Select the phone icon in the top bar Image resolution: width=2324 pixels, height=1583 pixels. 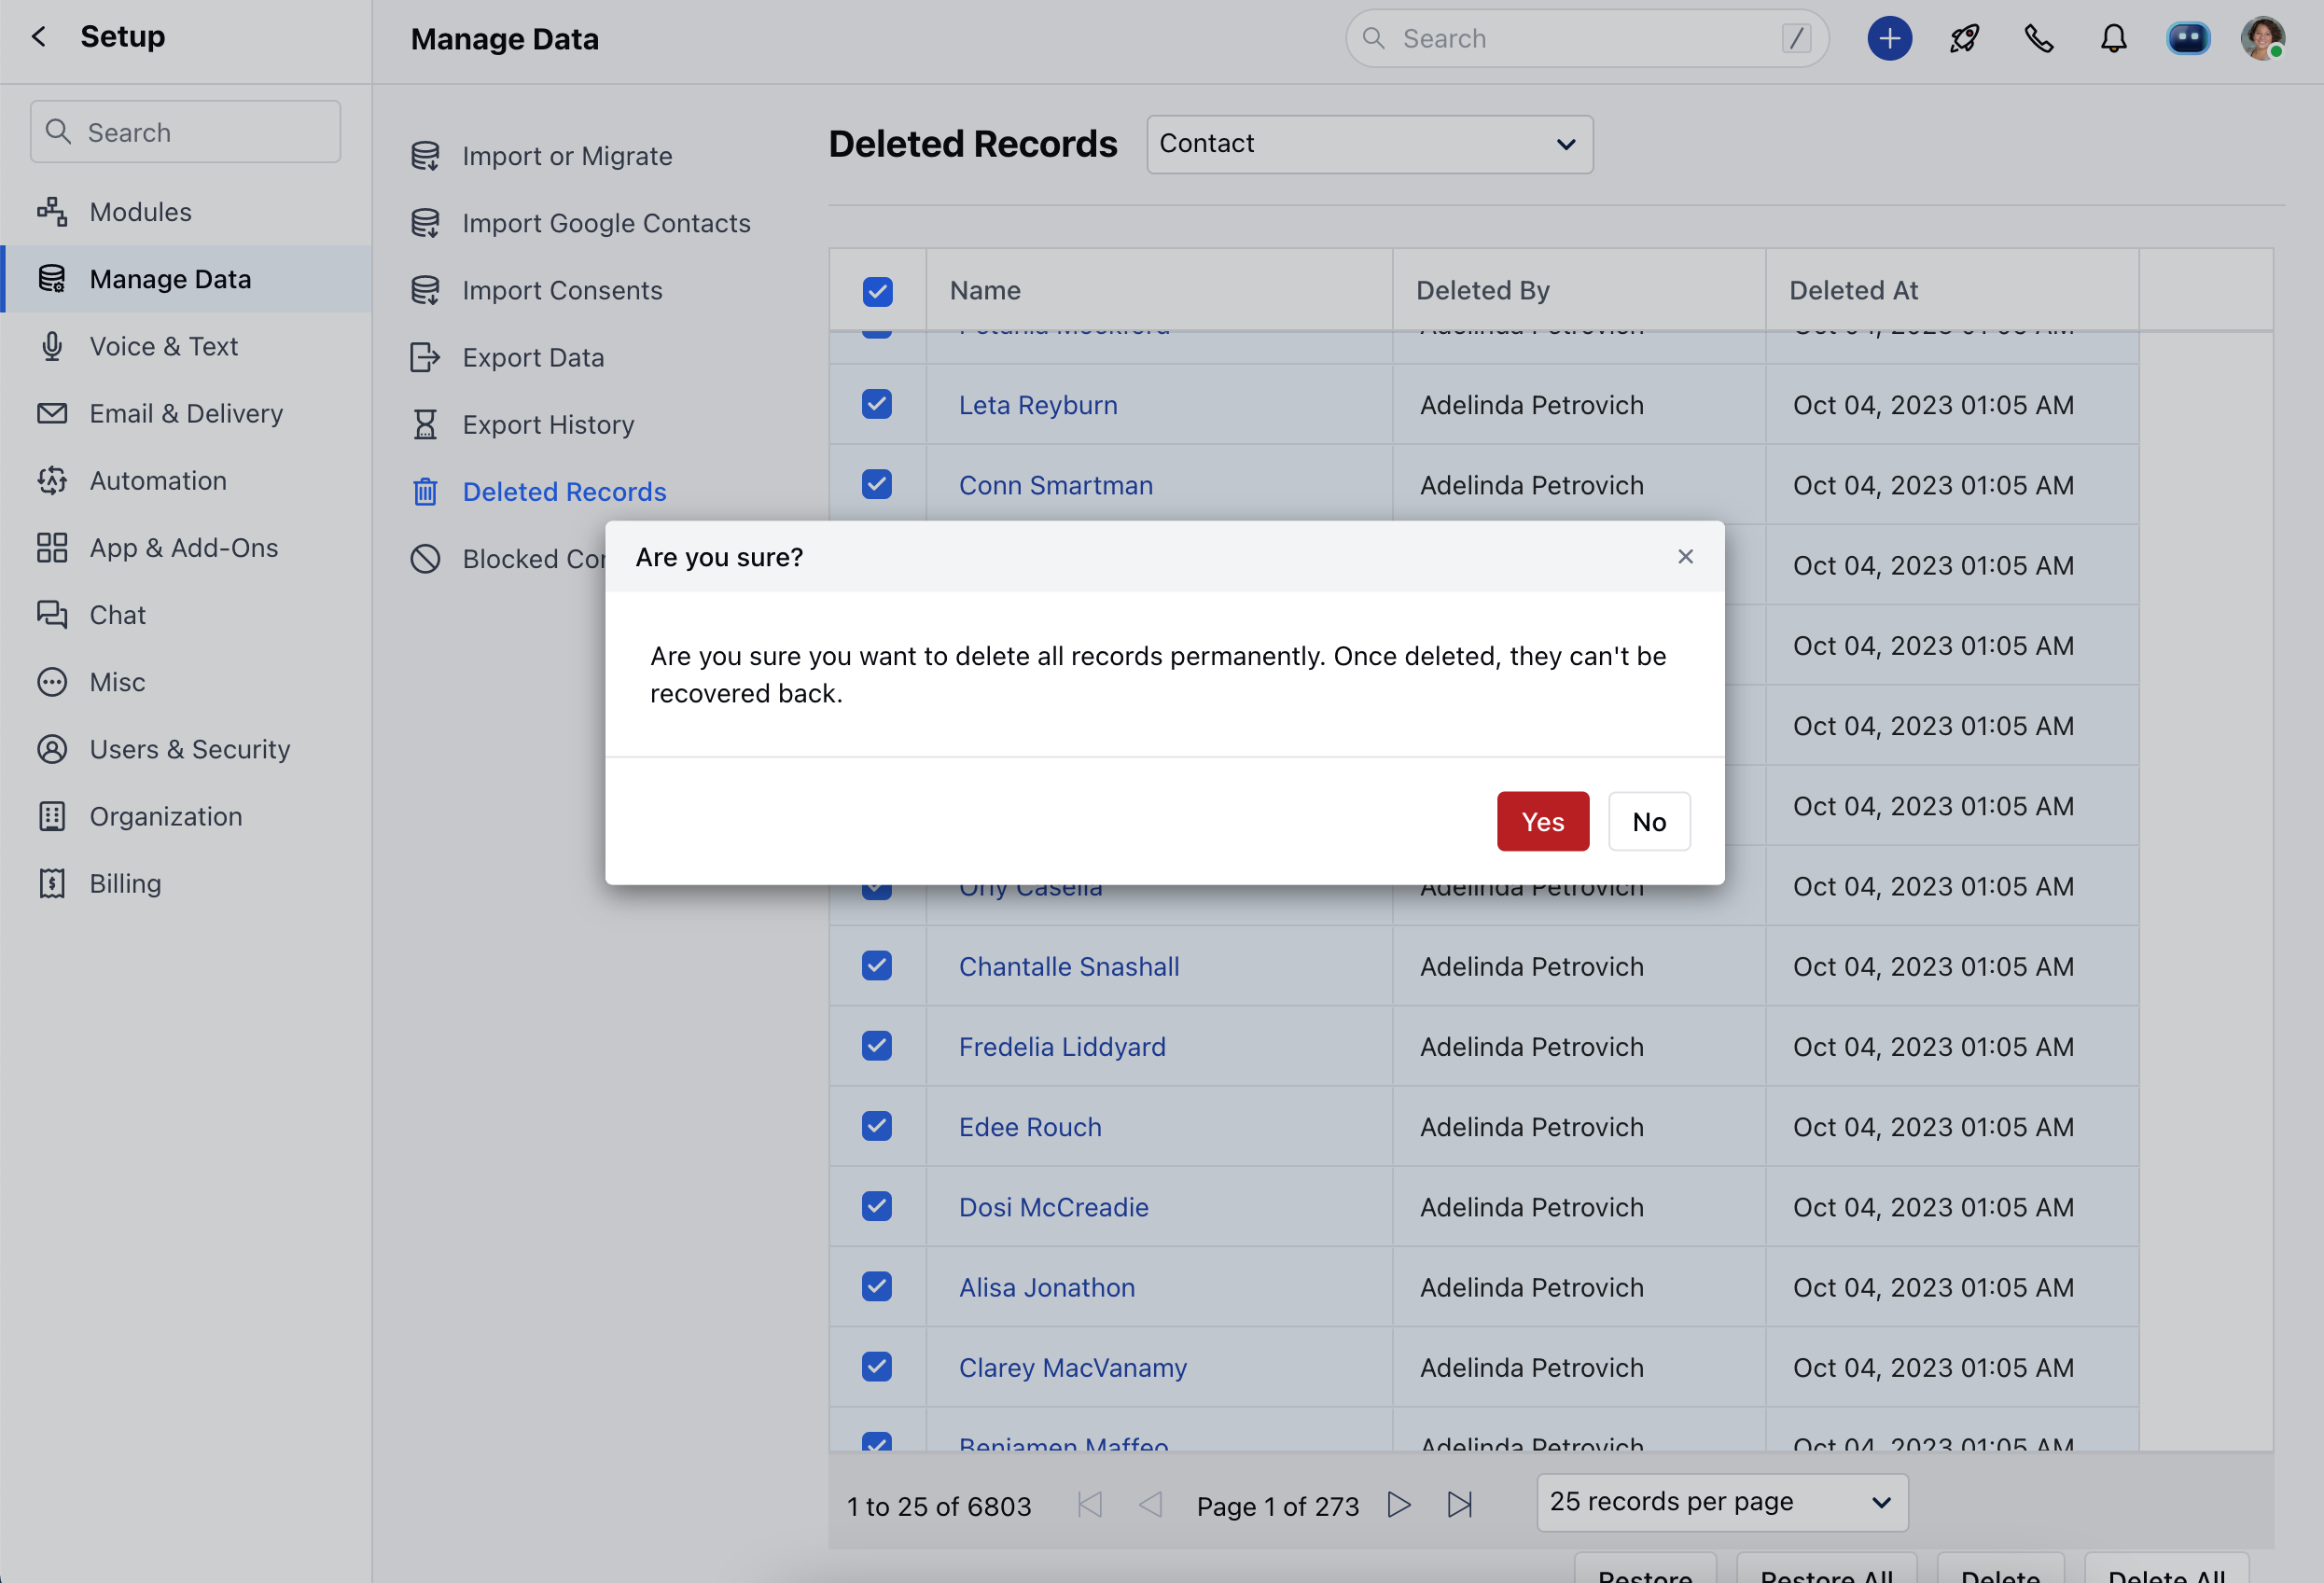(x=2038, y=38)
